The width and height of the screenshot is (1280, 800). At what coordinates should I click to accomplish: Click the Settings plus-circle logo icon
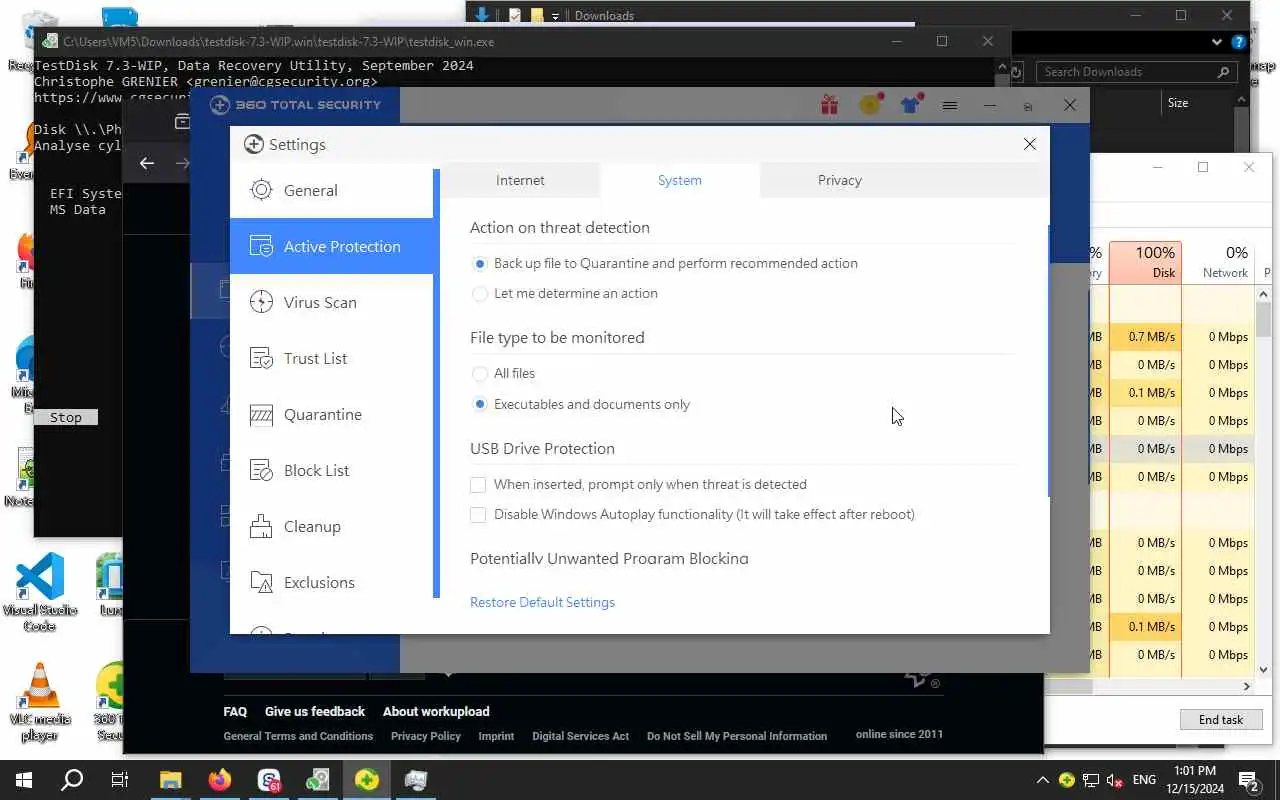coord(254,144)
